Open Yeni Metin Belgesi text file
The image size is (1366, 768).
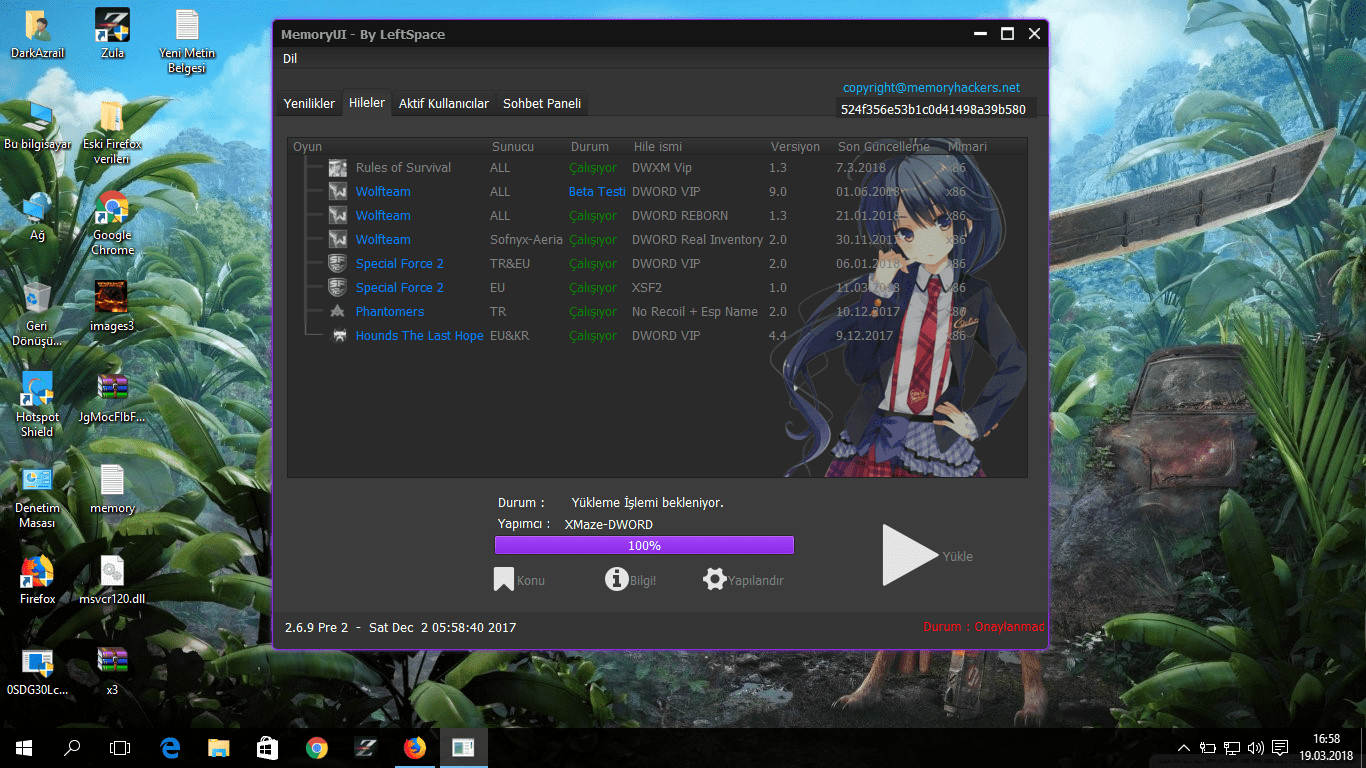pos(187,42)
